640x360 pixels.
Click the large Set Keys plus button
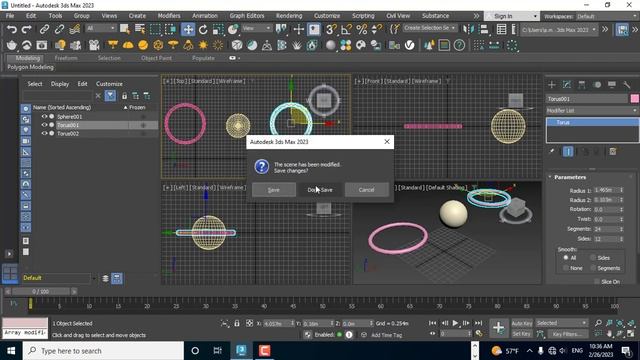click(498, 328)
